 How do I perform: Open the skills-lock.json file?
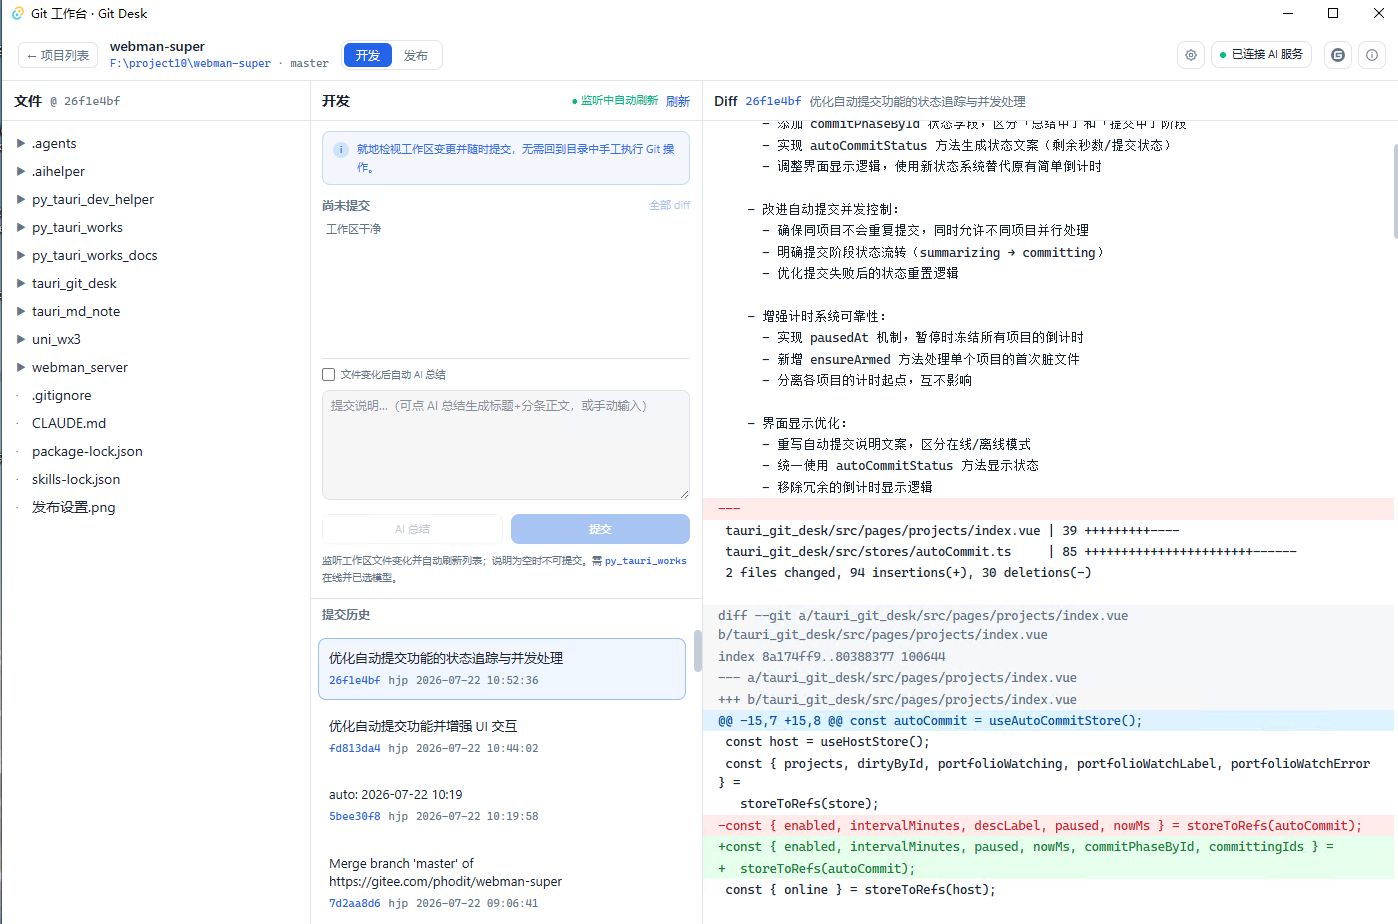pyautogui.click(x=76, y=479)
